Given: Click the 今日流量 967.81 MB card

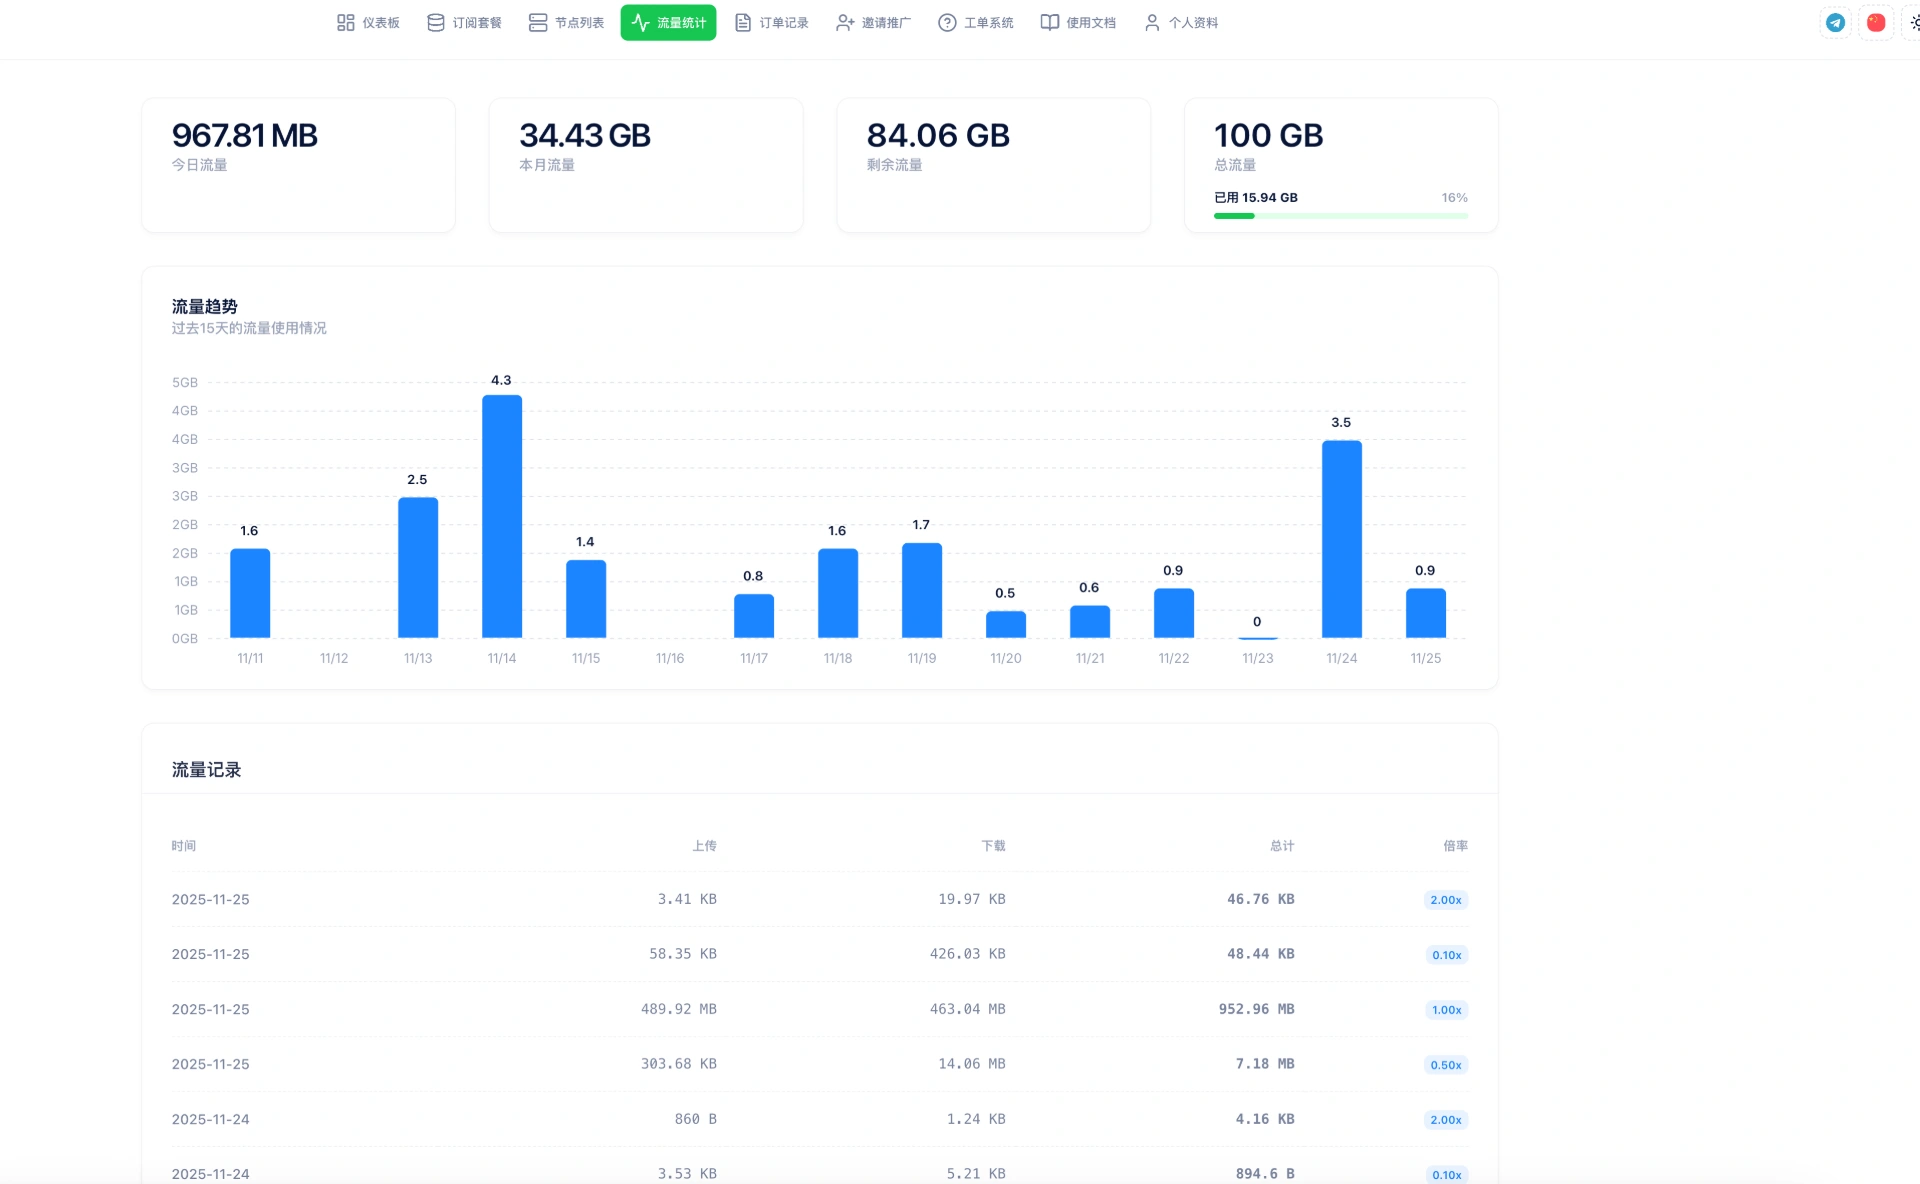Looking at the screenshot, I should (298, 165).
